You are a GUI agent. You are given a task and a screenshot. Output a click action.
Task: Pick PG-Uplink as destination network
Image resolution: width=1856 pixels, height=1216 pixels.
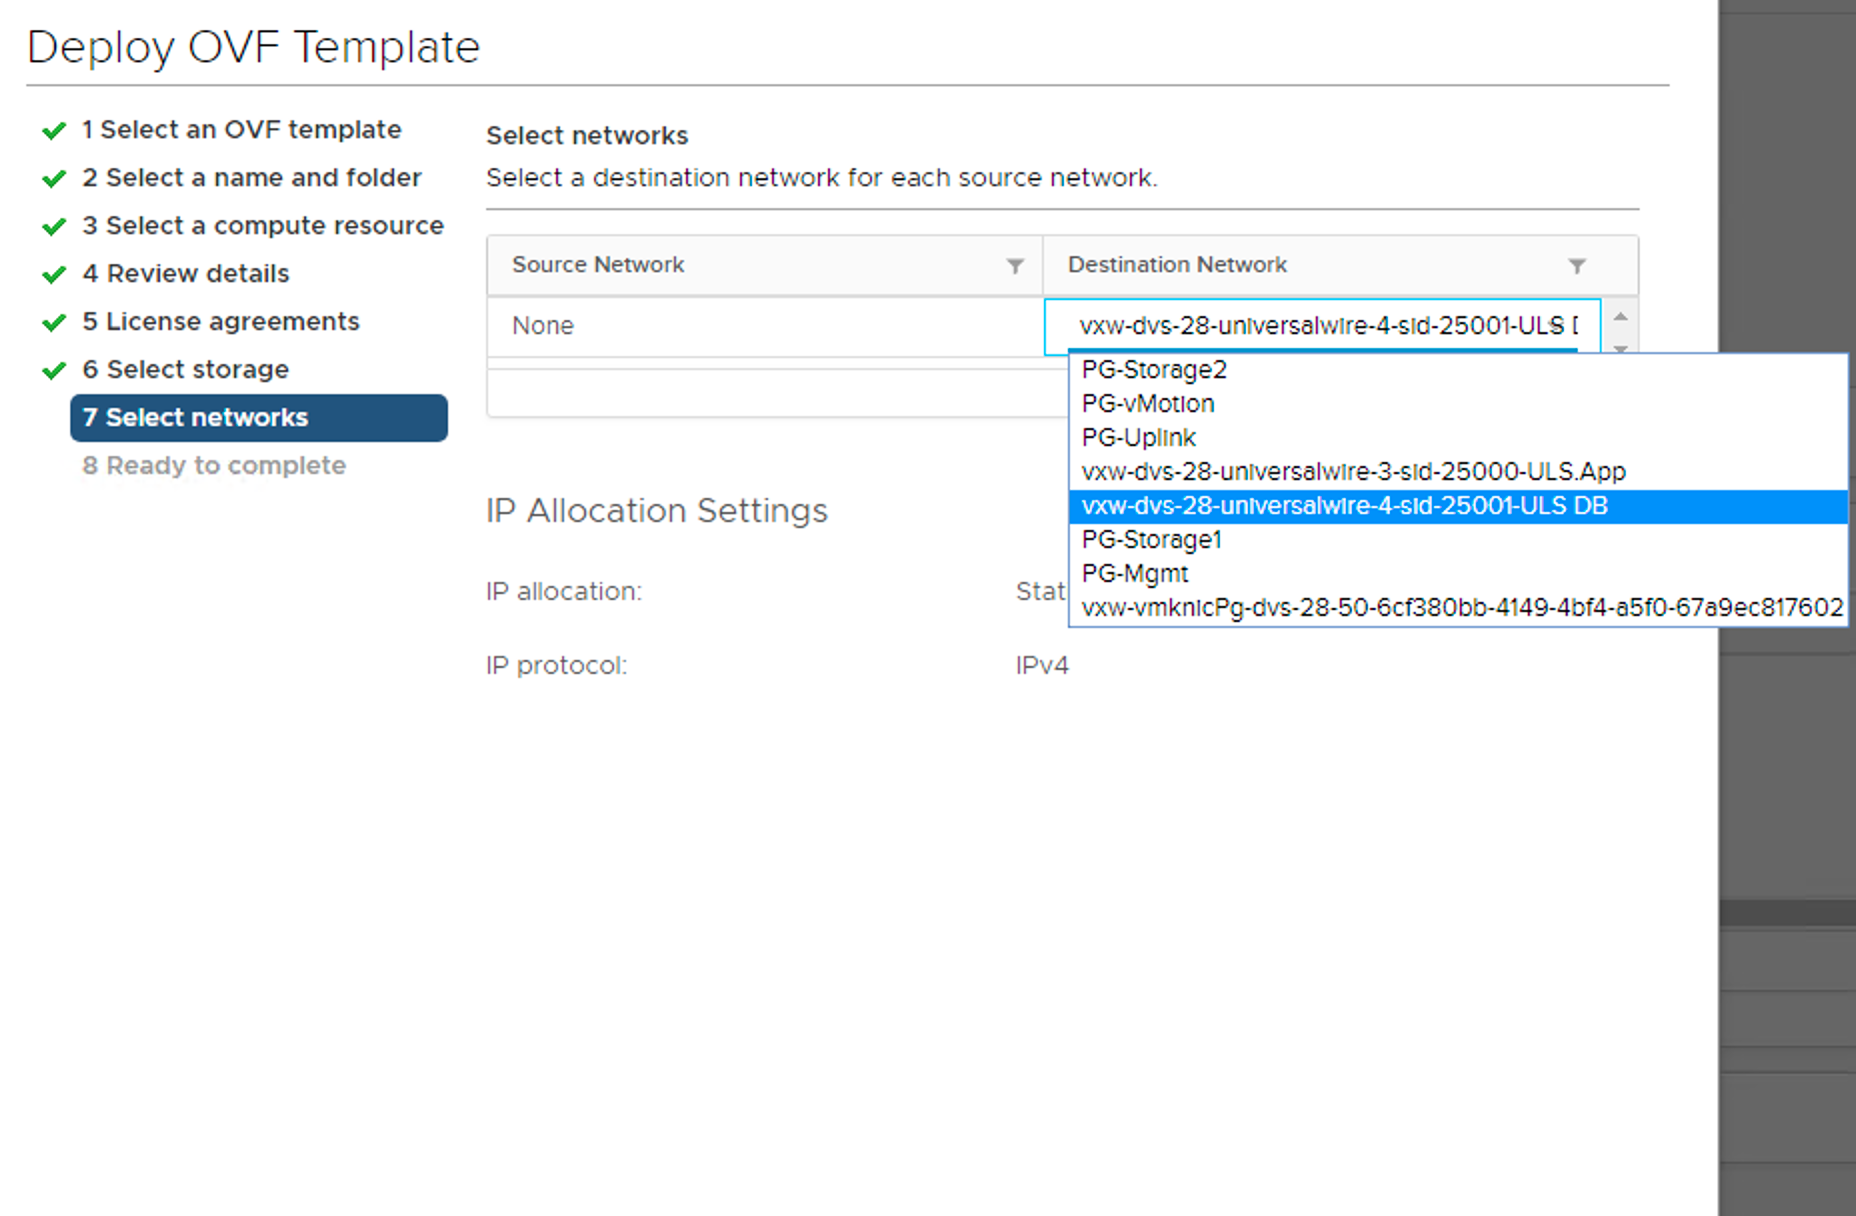click(1139, 438)
